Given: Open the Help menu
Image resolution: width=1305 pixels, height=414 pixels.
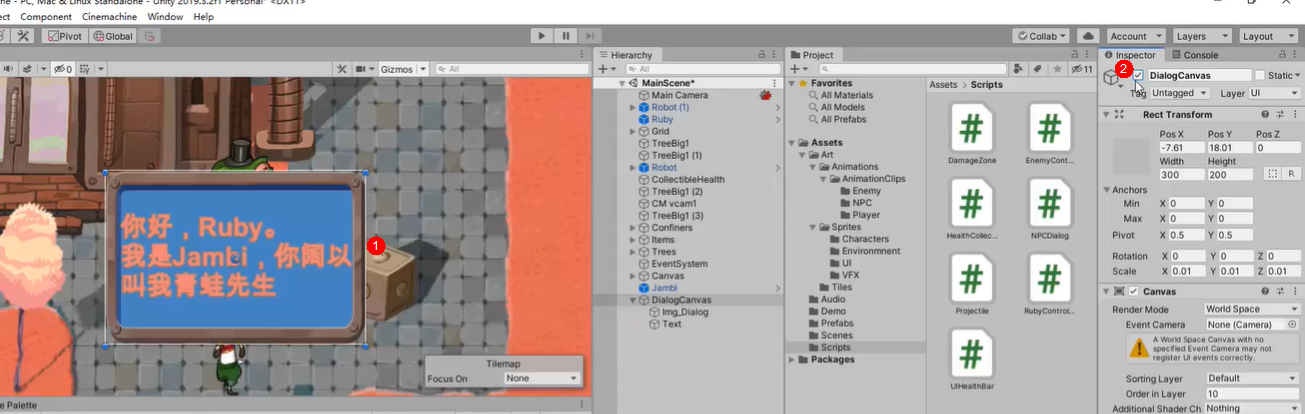Looking at the screenshot, I should [x=204, y=17].
